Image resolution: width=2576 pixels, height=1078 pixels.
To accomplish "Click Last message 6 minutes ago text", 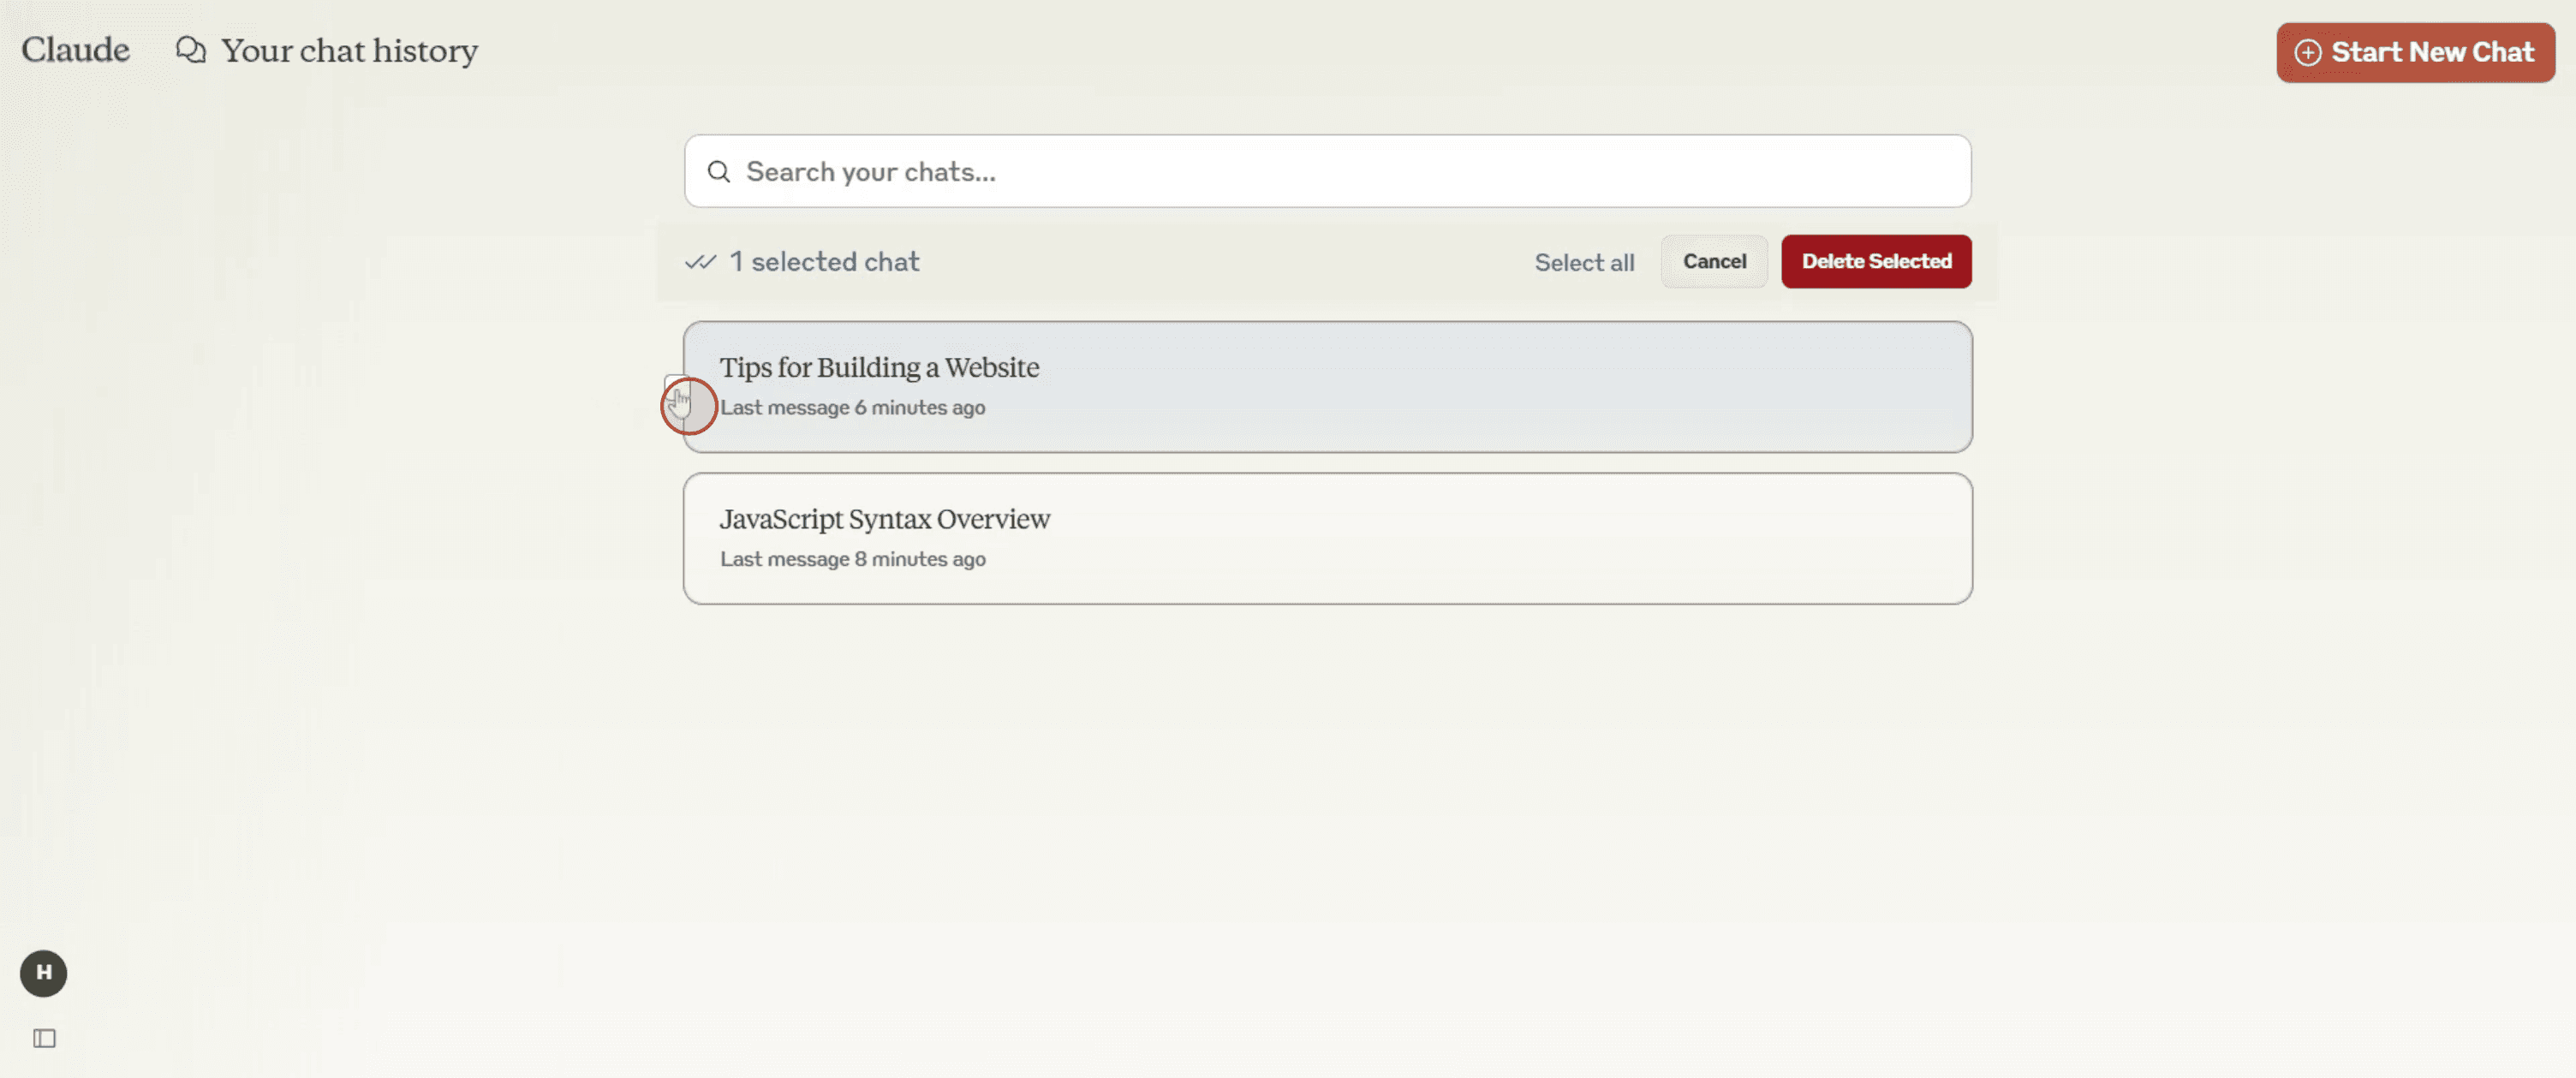I will point(852,407).
